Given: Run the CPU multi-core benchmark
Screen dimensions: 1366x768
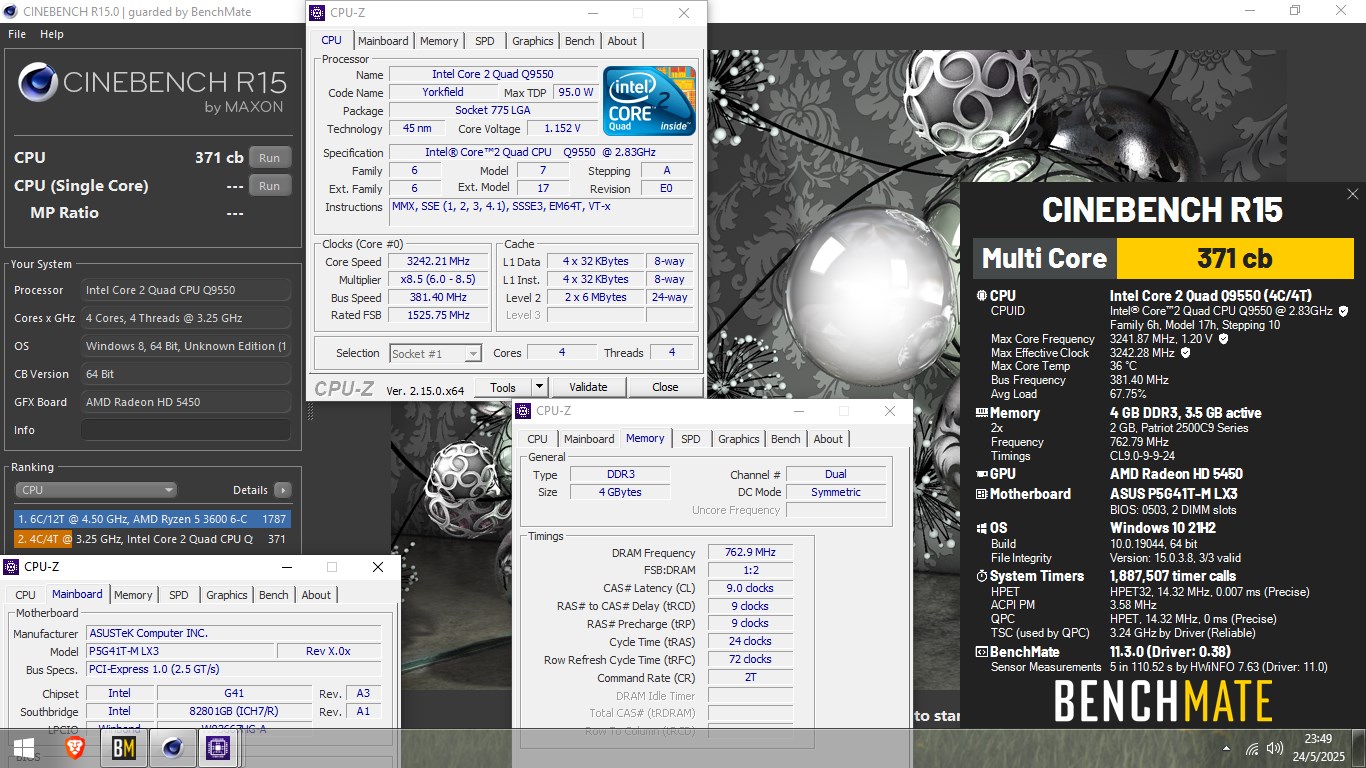Looking at the screenshot, I should 270,158.
